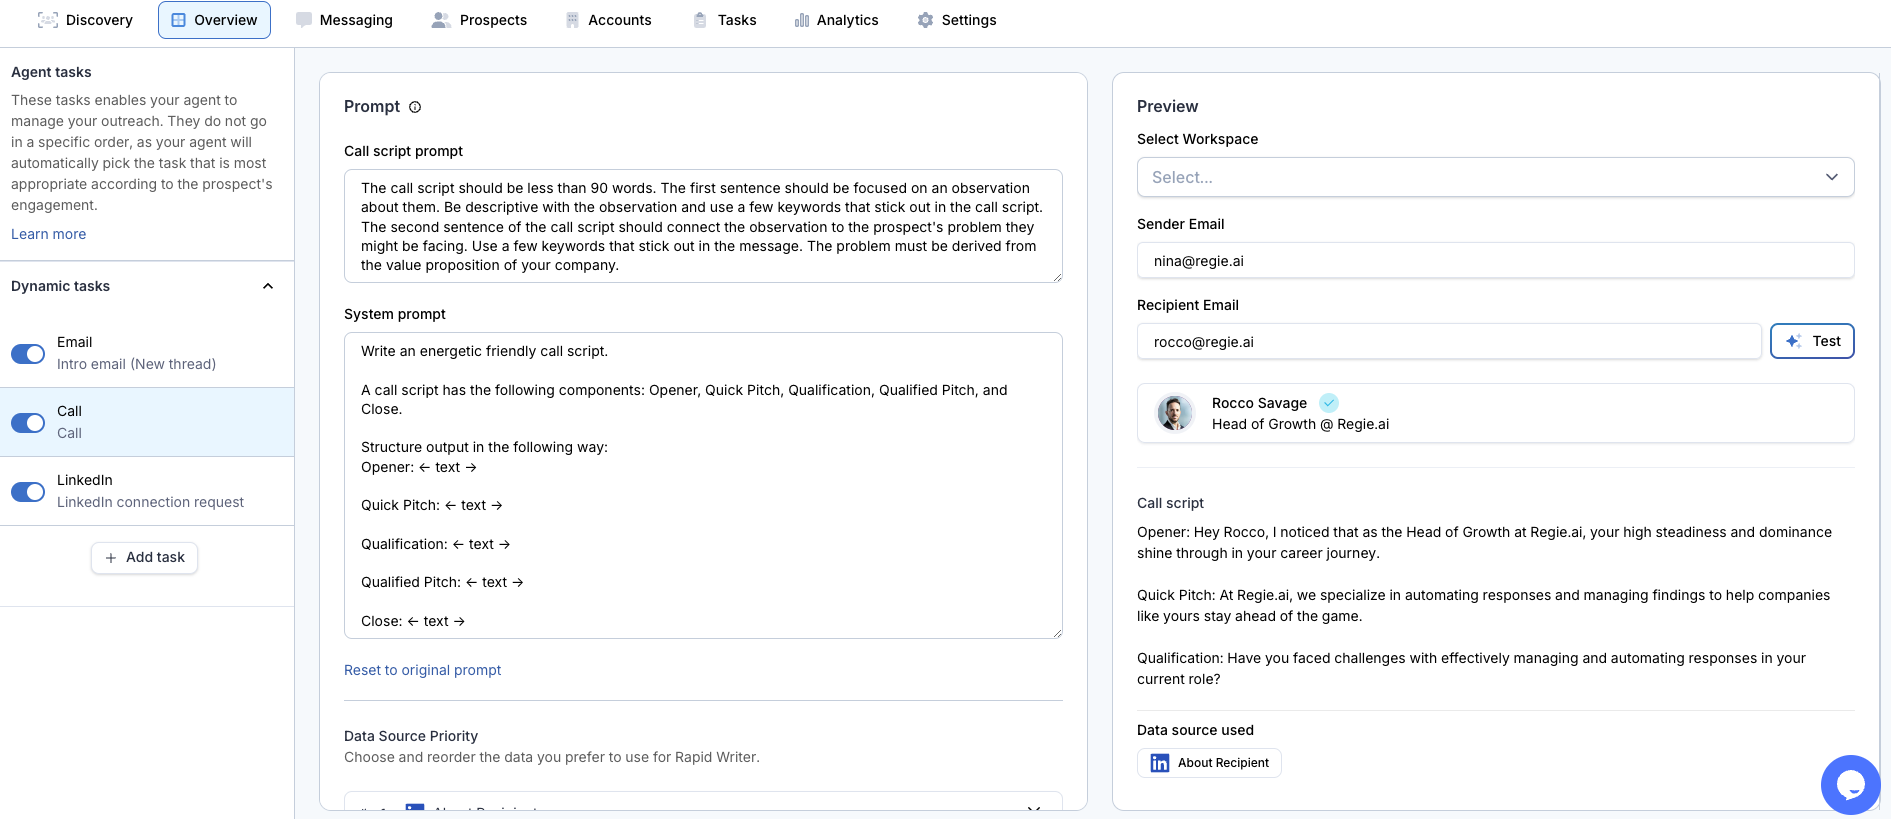The height and width of the screenshot is (819, 1891).
Task: Click the Tasks clipboard icon in top navigation
Action: pos(700,20)
